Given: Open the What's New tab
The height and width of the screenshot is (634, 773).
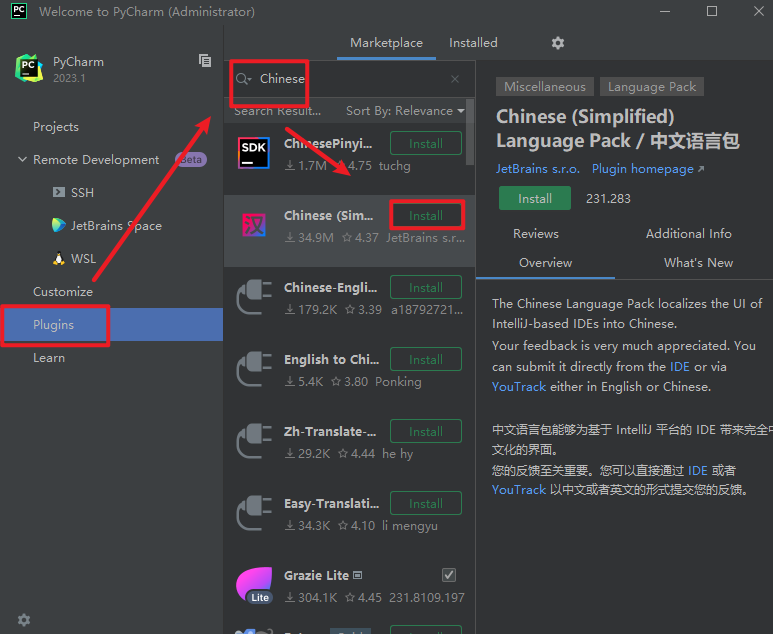Looking at the screenshot, I should tap(698, 263).
